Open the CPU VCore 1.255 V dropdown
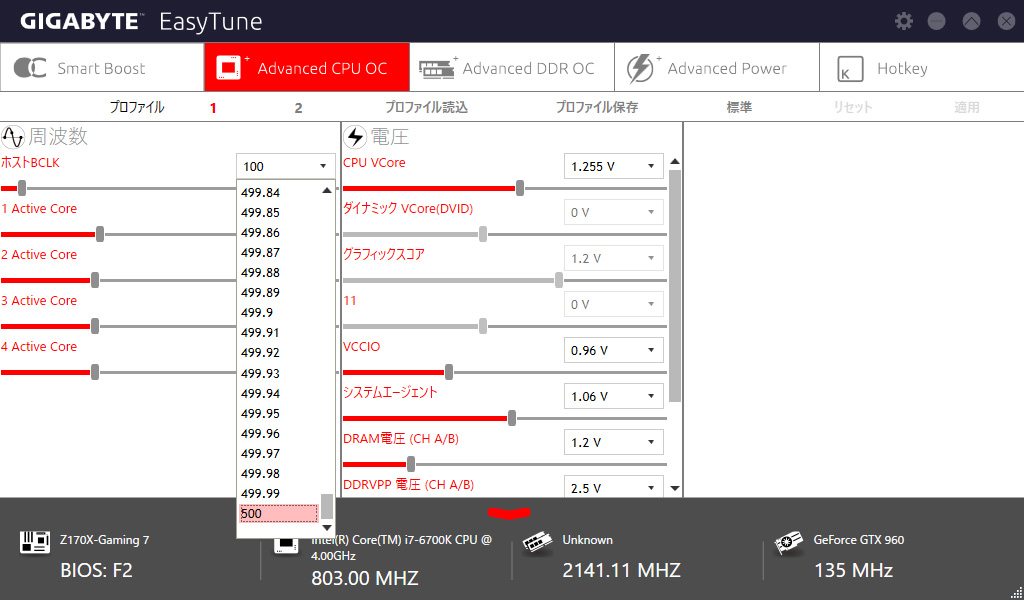Image resolution: width=1024 pixels, height=600 pixels. coord(613,166)
